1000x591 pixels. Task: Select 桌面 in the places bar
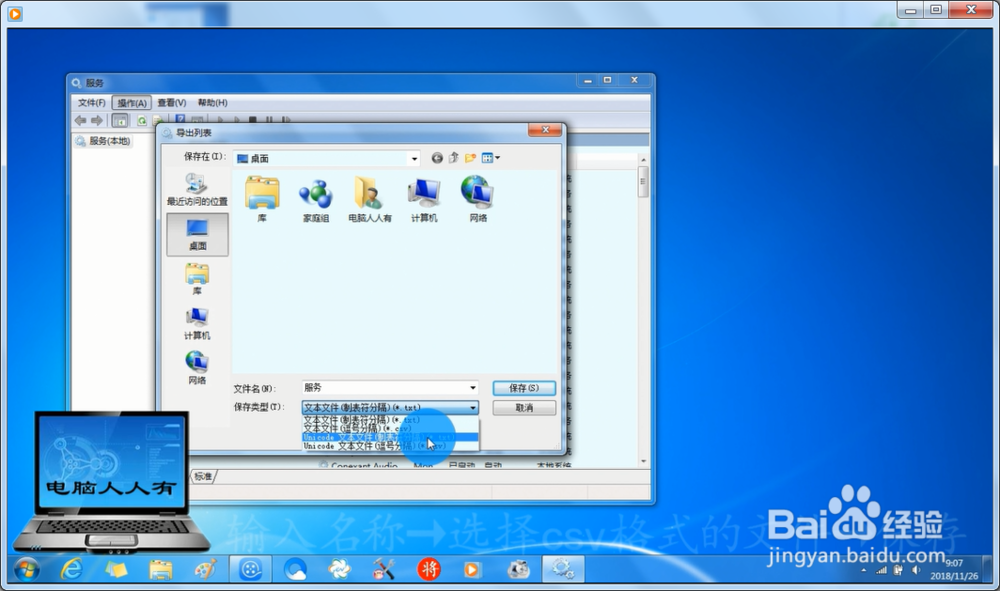click(197, 234)
